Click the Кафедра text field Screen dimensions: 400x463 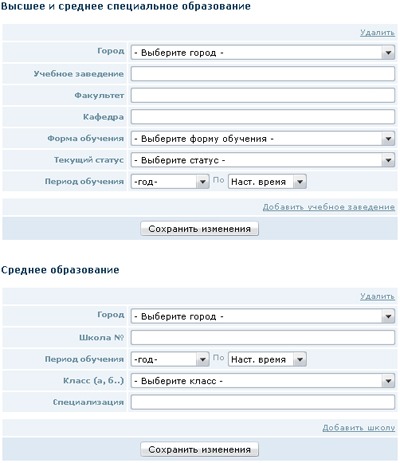pos(263,117)
